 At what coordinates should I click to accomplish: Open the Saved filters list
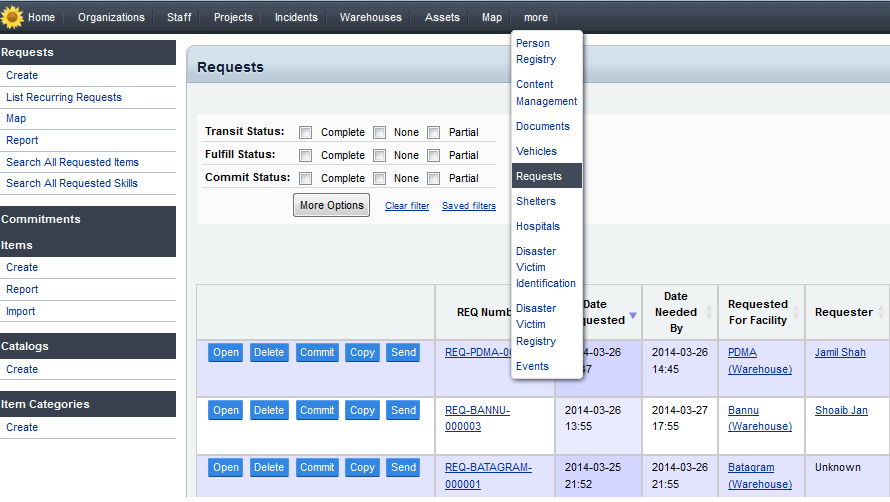click(x=468, y=206)
